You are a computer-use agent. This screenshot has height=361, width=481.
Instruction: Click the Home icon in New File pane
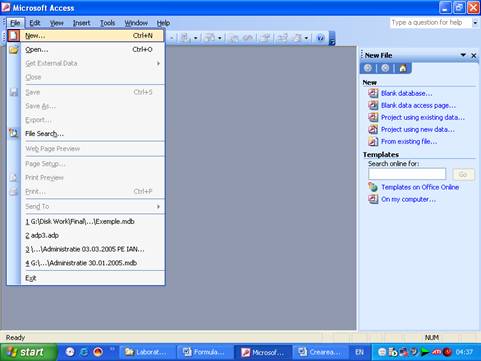(x=403, y=68)
